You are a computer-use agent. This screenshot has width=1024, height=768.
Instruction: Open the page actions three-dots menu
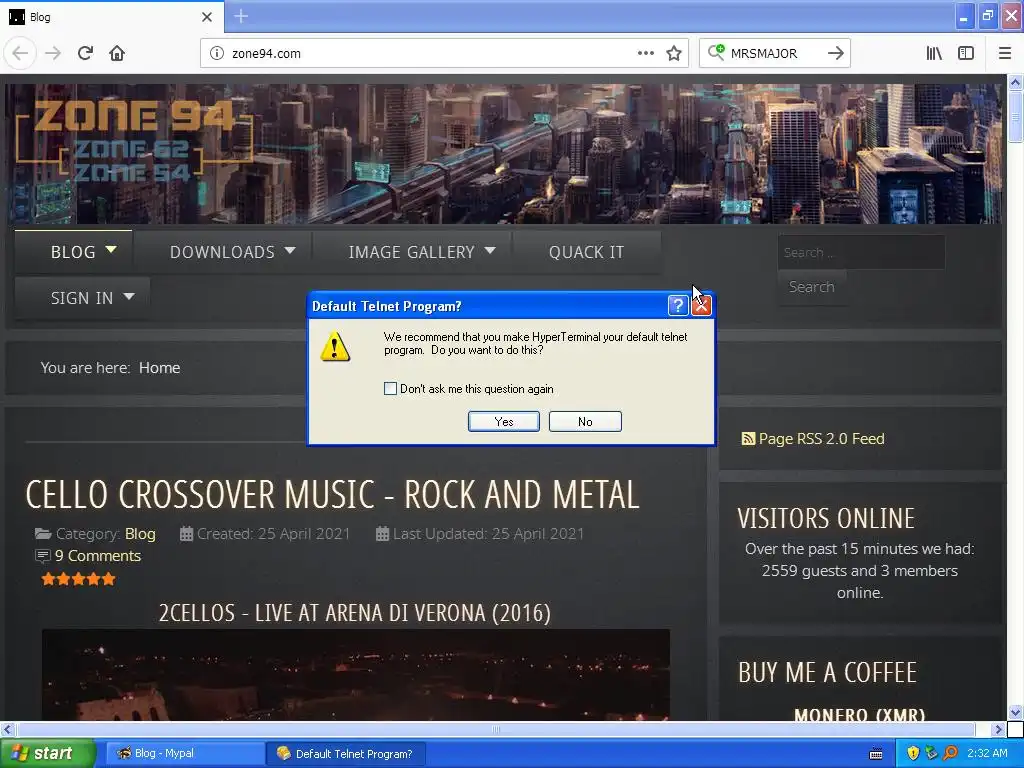pyautogui.click(x=645, y=53)
